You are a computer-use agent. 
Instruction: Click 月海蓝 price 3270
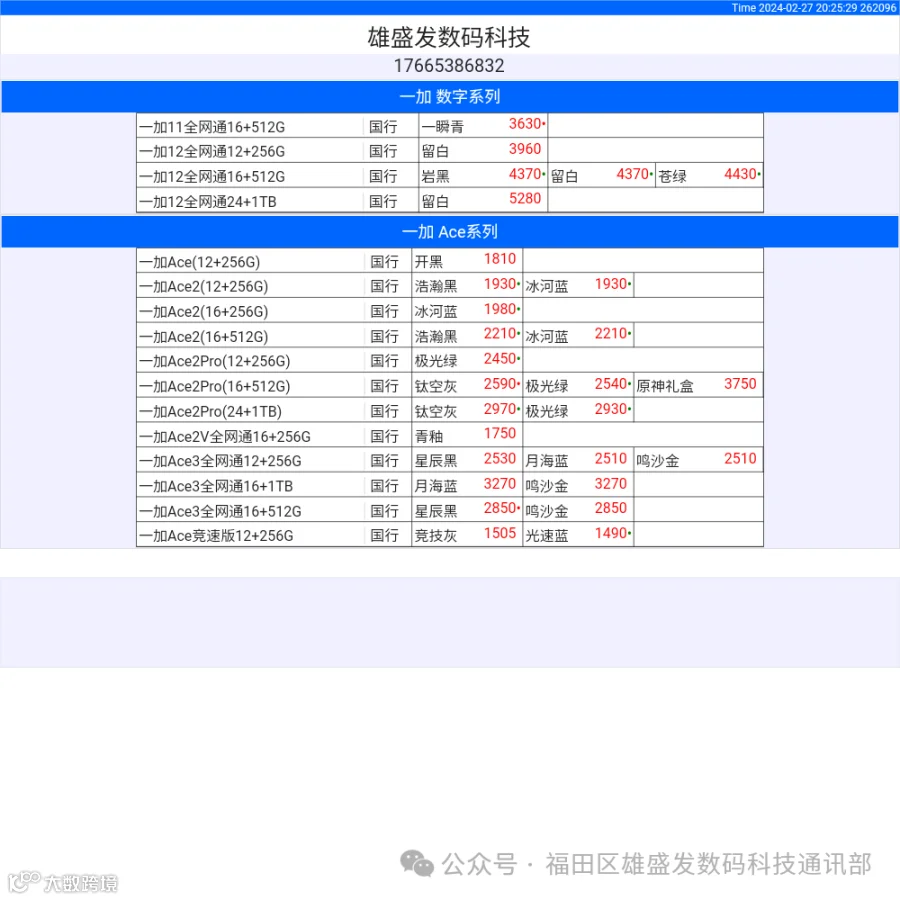[499, 484]
